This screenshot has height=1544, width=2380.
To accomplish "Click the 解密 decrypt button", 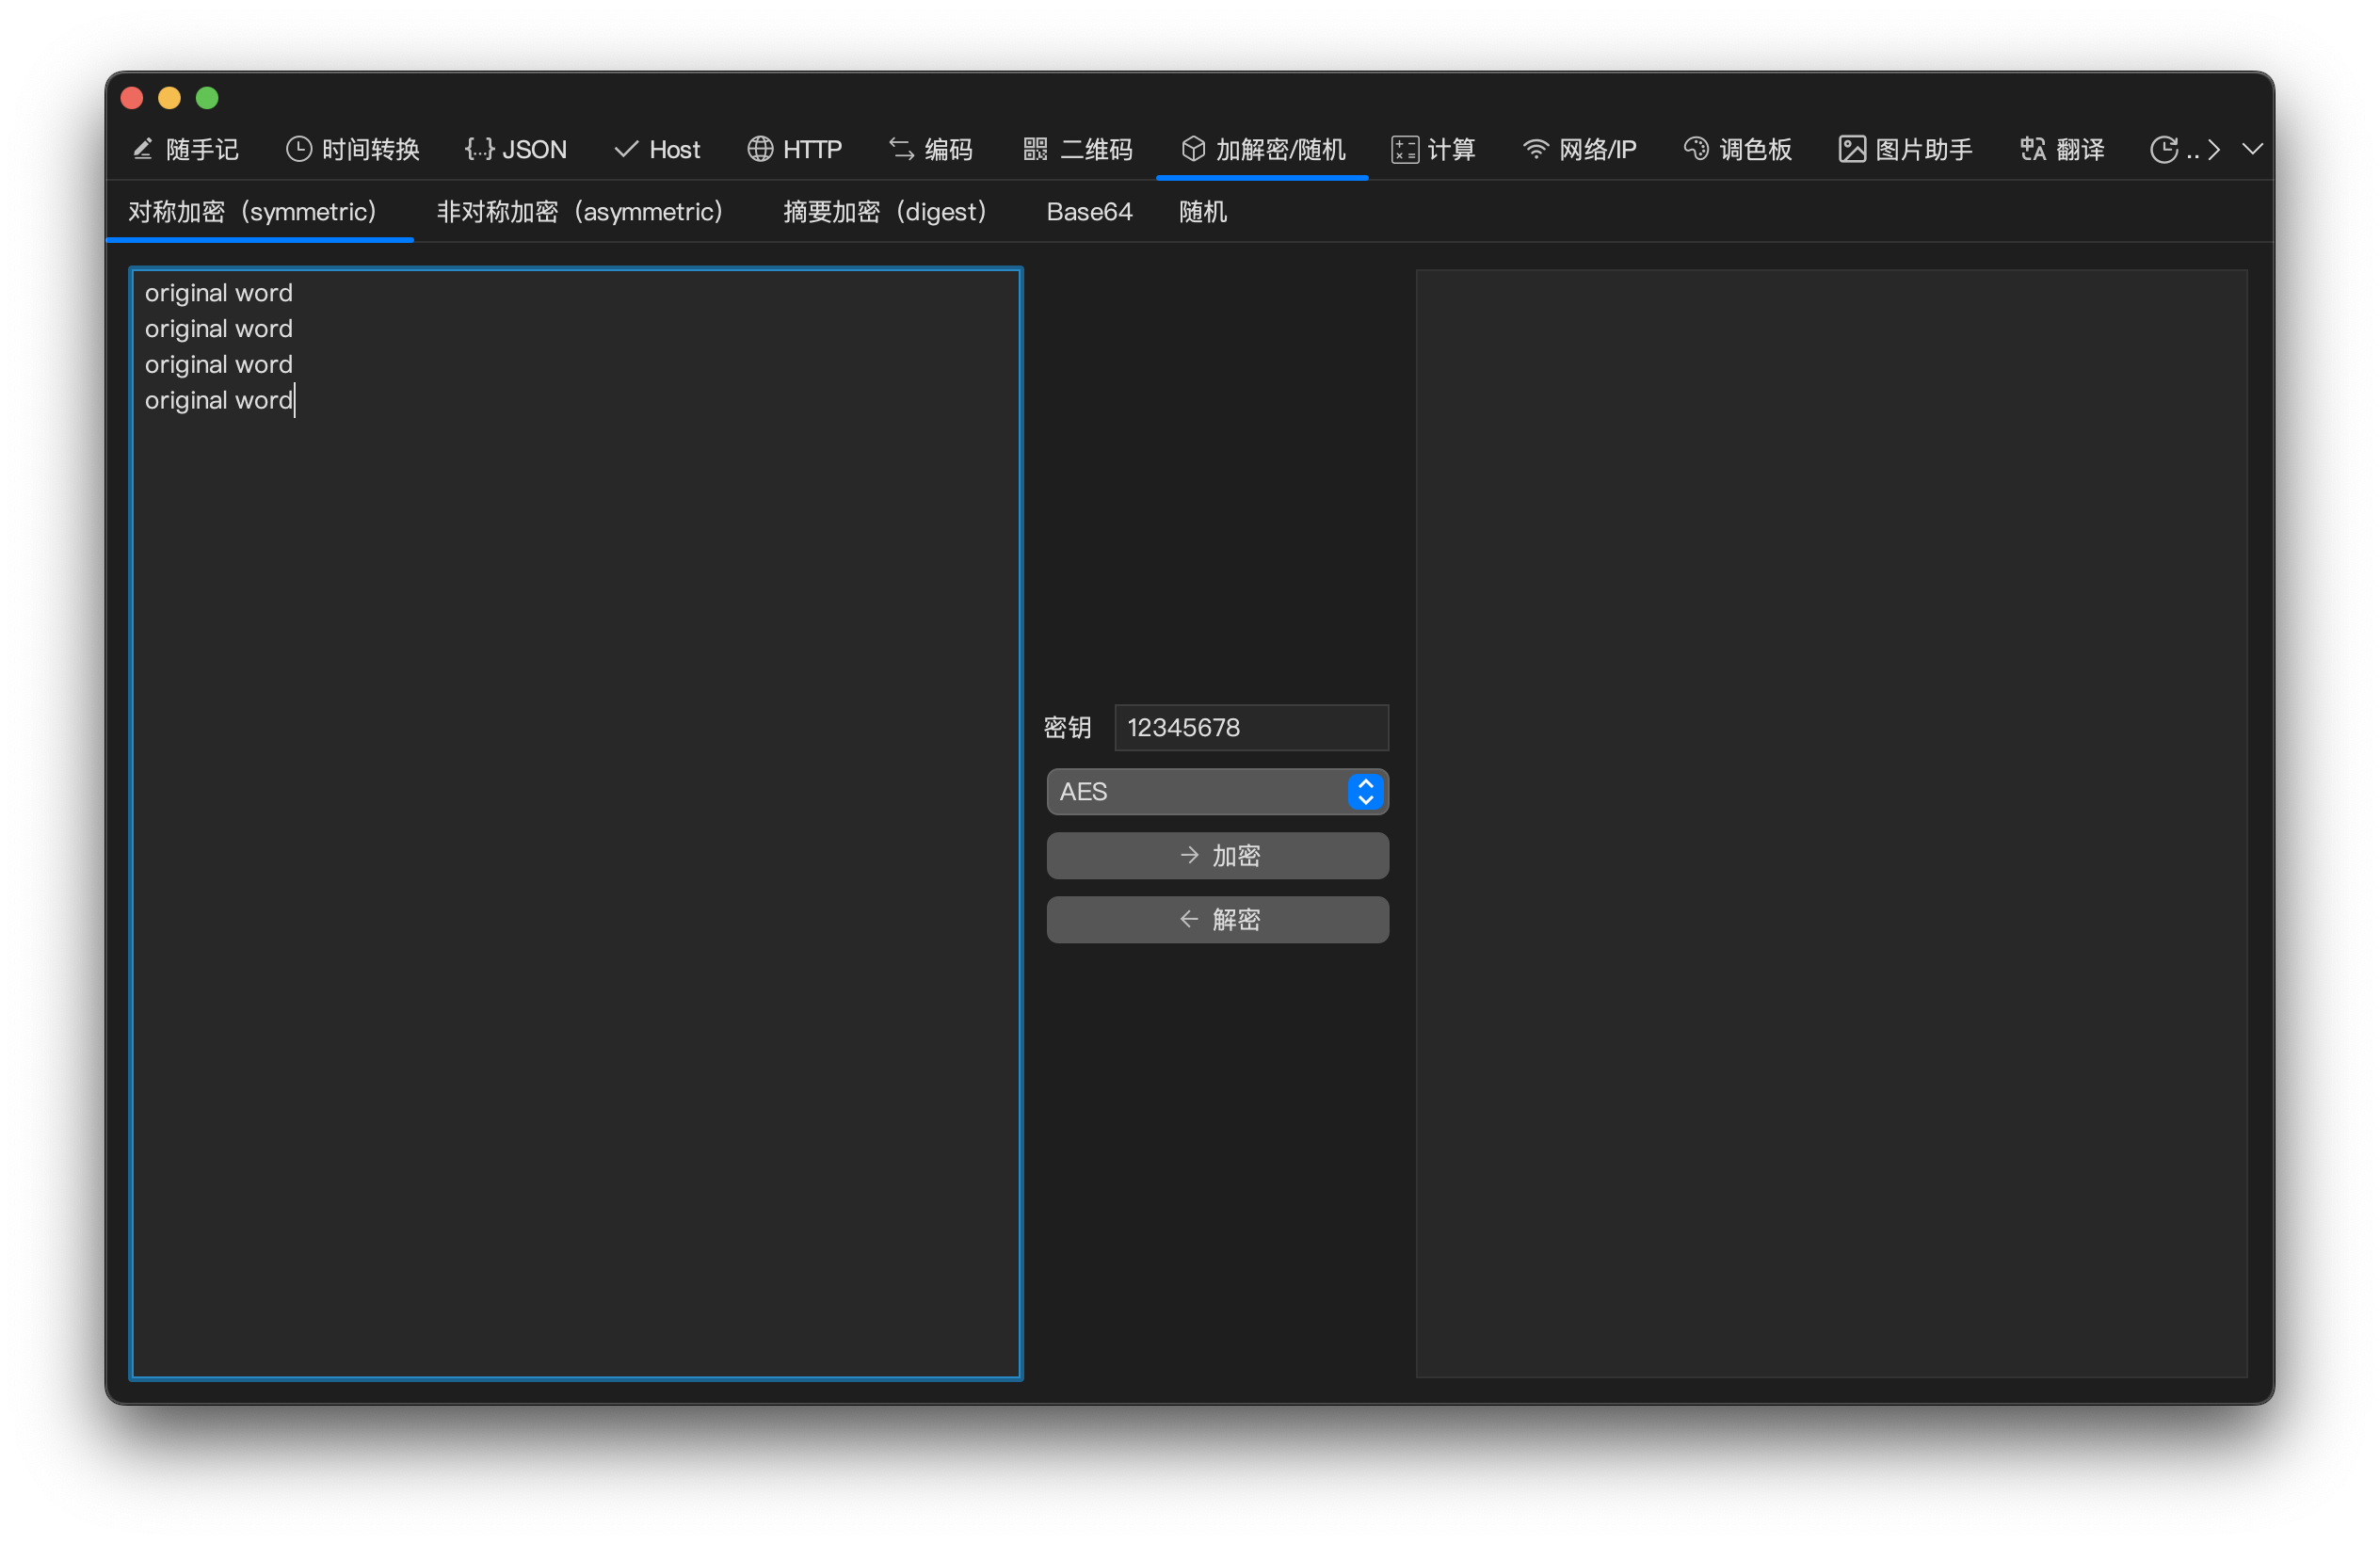I will point(1217,919).
